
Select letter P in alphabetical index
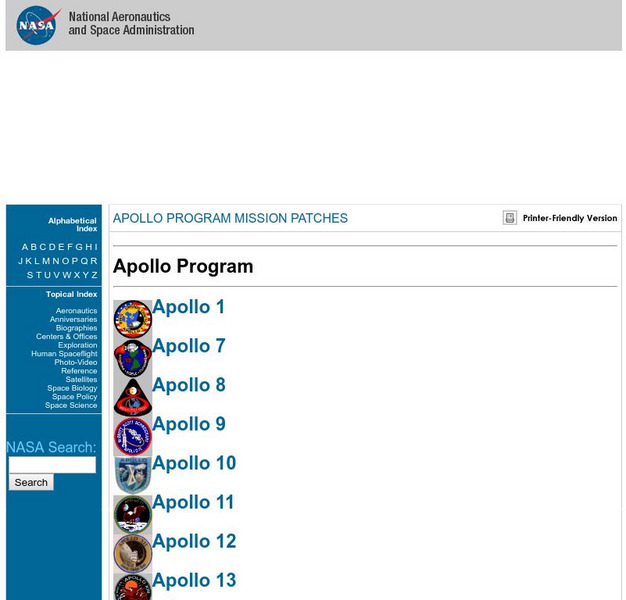(x=75, y=261)
